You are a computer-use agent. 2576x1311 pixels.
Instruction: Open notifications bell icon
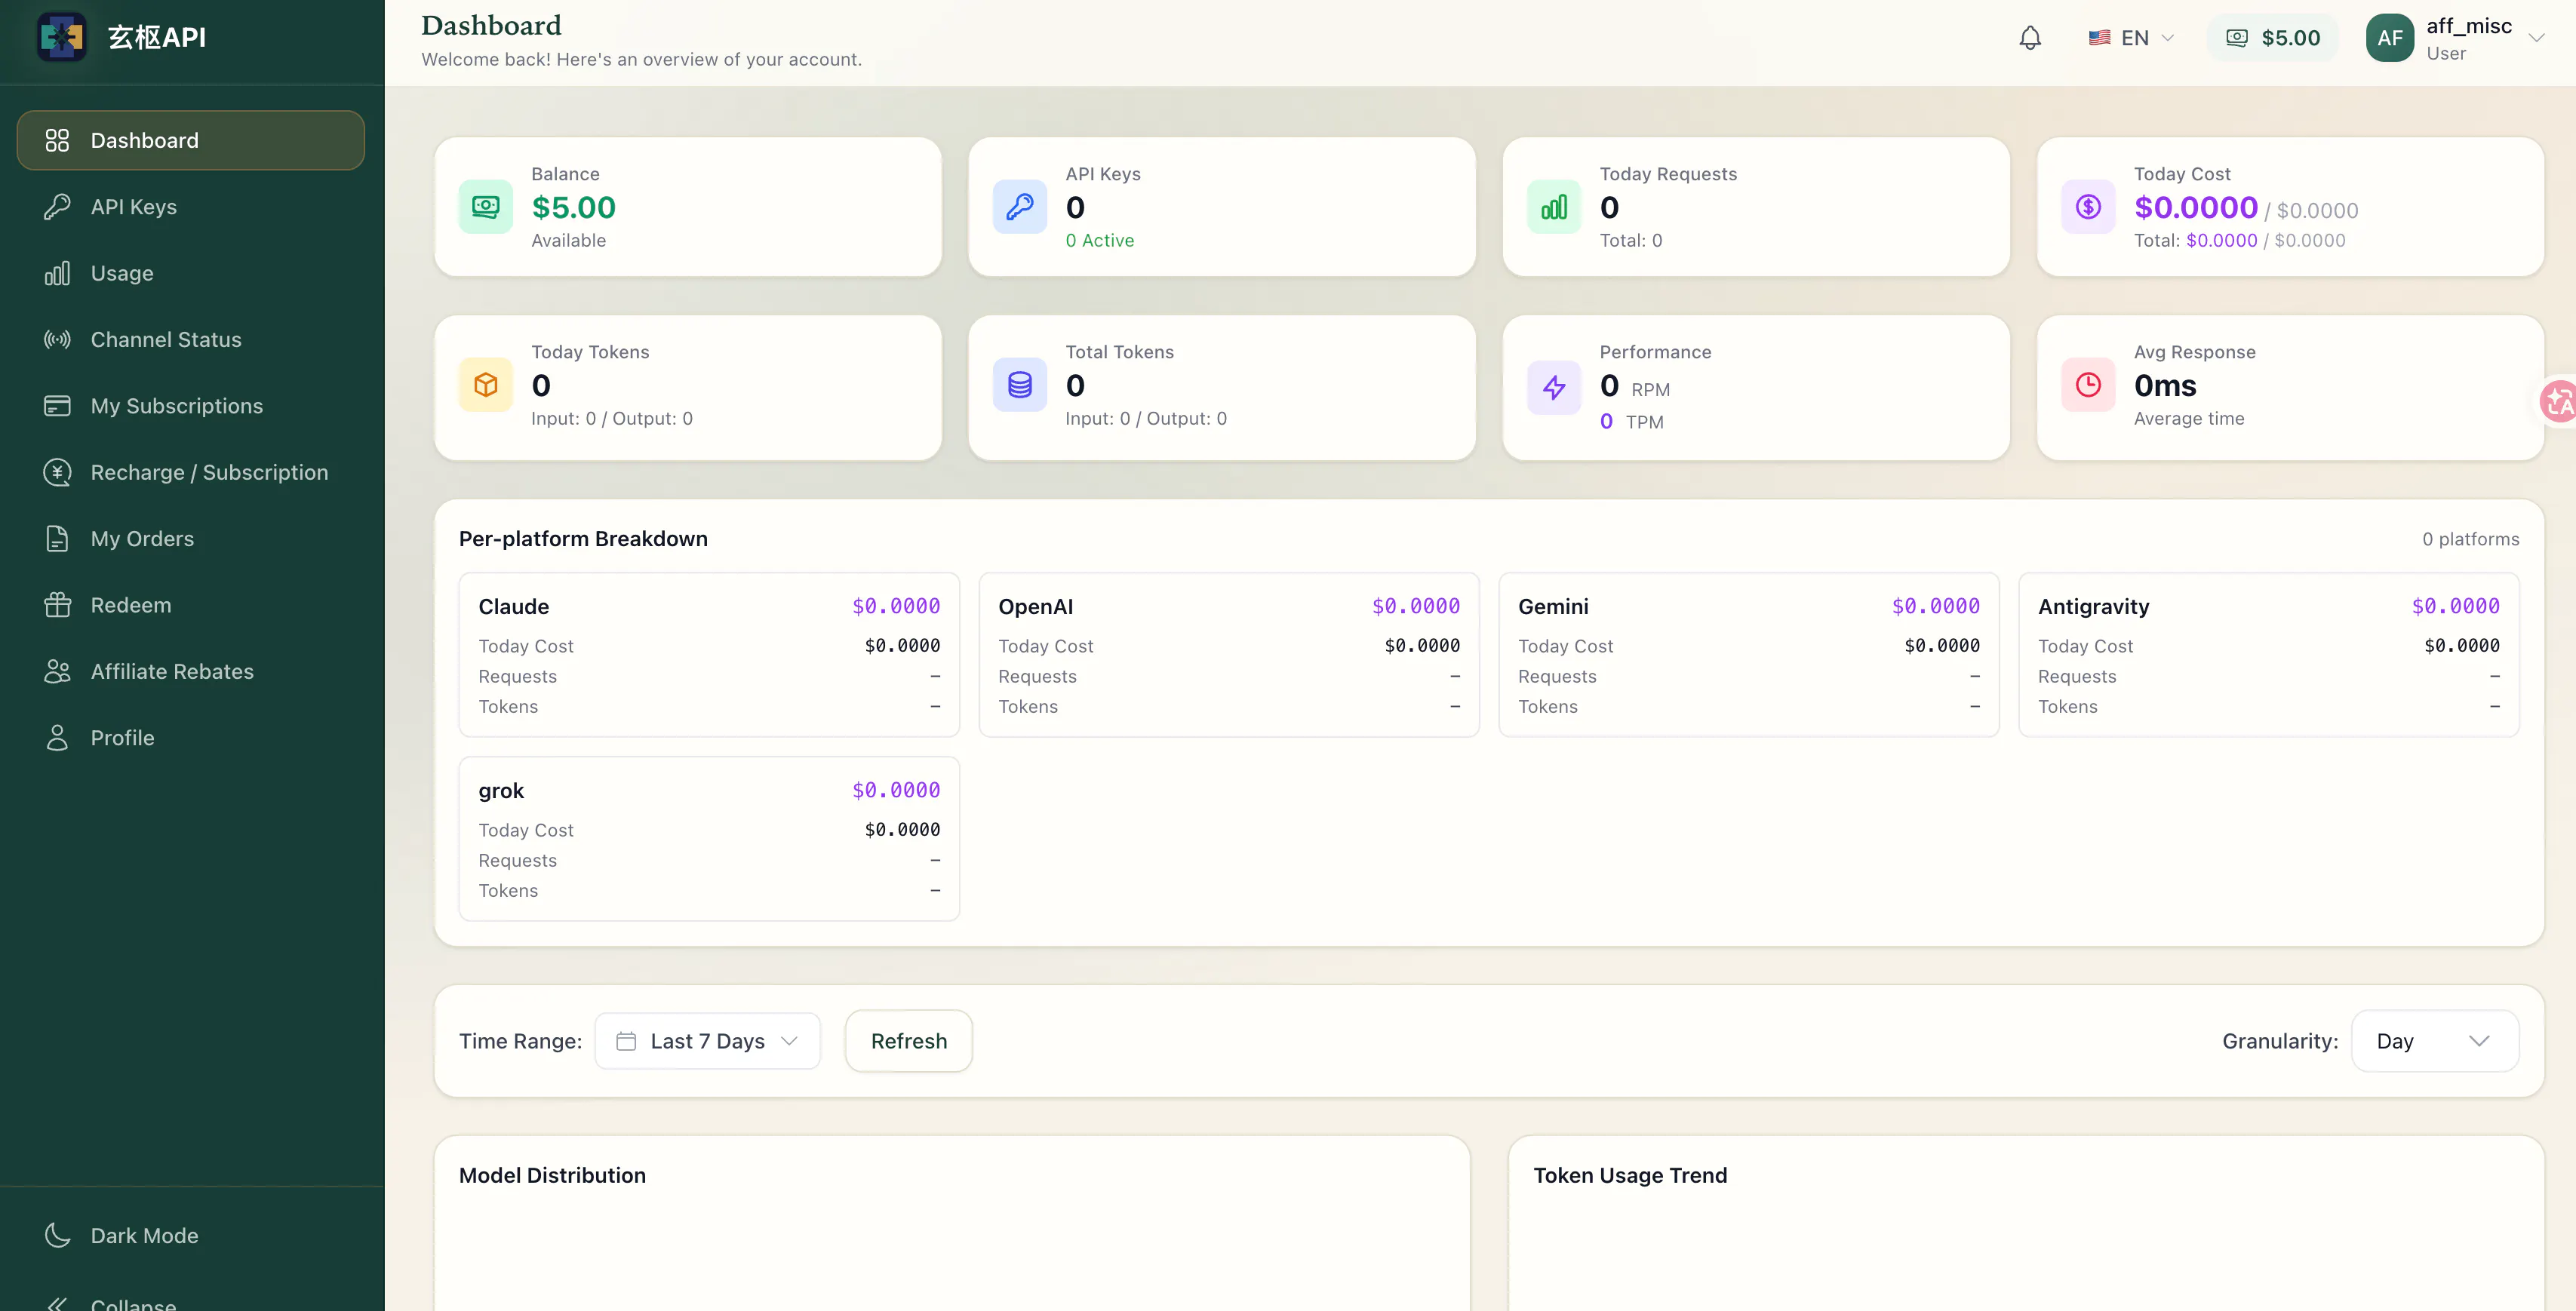2030,38
